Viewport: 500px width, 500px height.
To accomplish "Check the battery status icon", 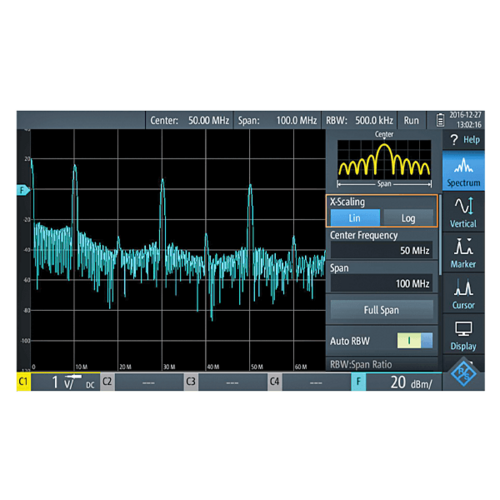I will pos(440,120).
